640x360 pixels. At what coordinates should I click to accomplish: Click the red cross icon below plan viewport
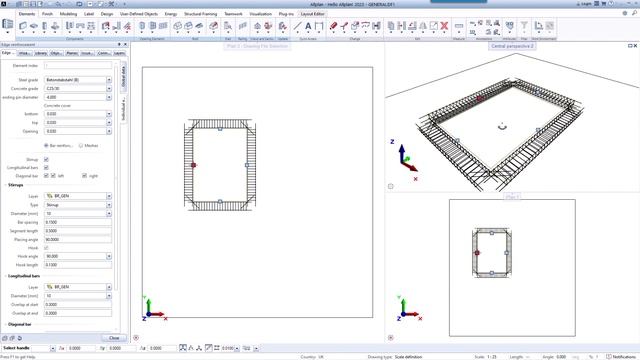click(136, 338)
